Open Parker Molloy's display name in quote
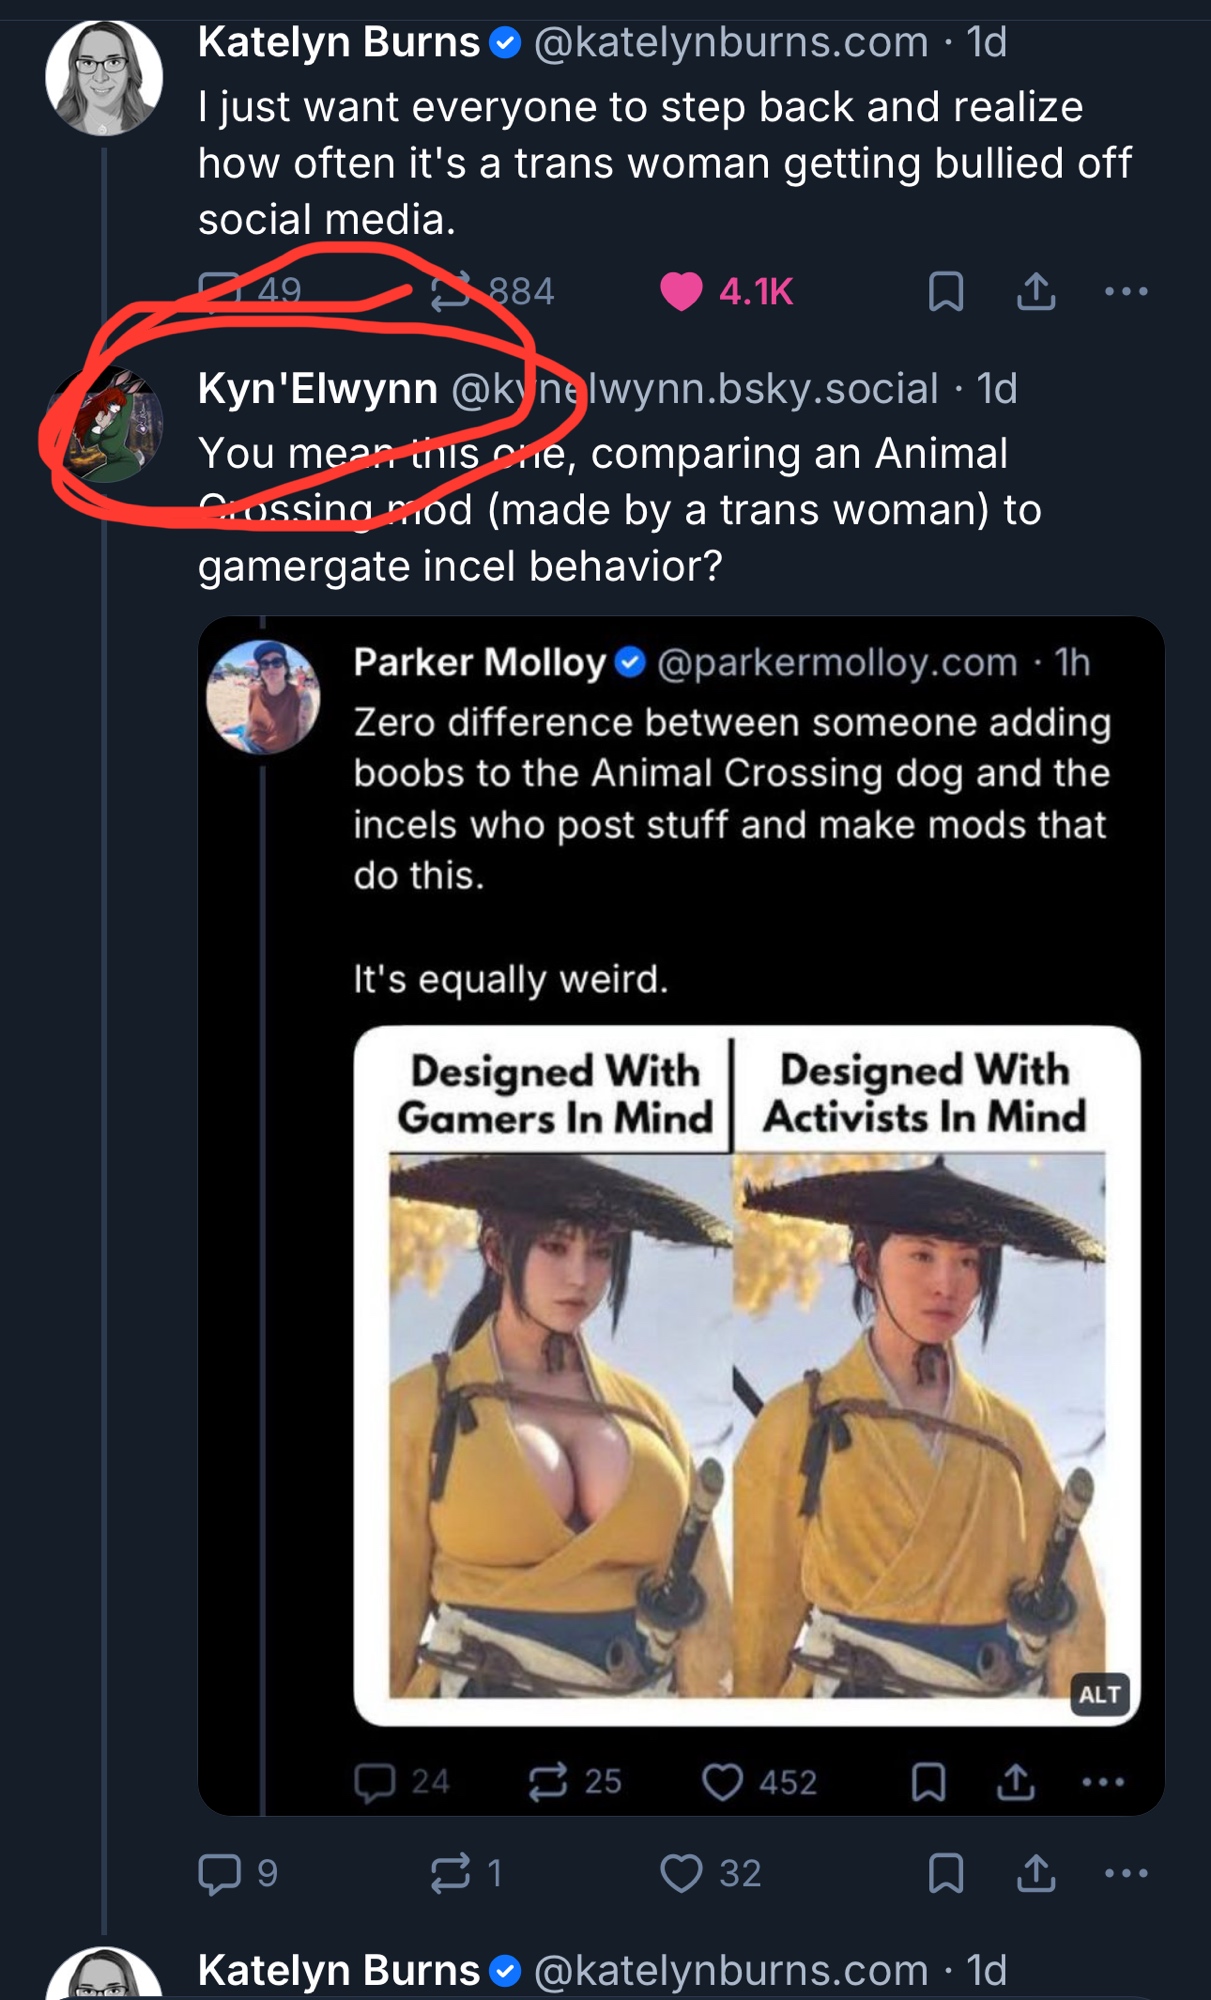Image resolution: width=1211 pixels, height=2000 pixels. pos(480,662)
